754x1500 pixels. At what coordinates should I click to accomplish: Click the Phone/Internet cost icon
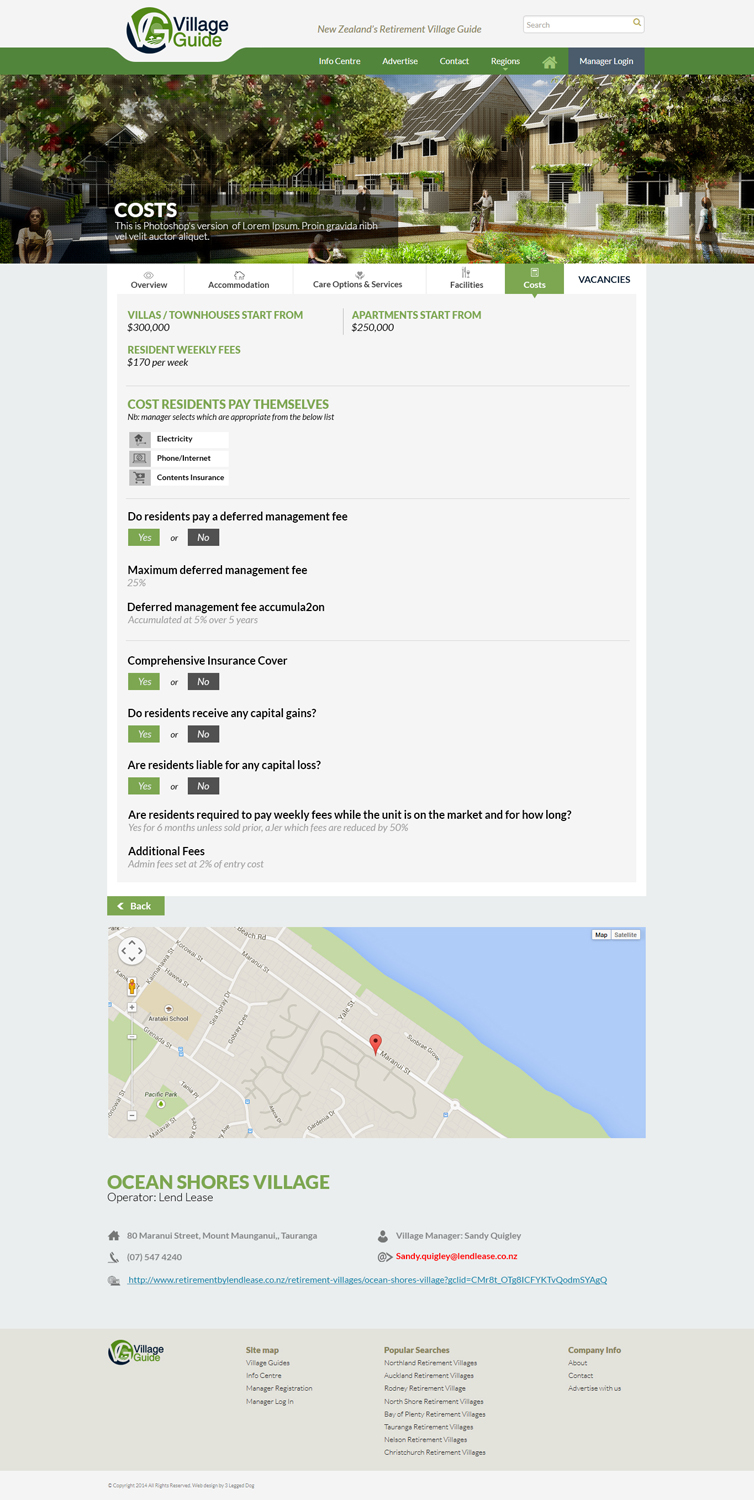[140, 458]
